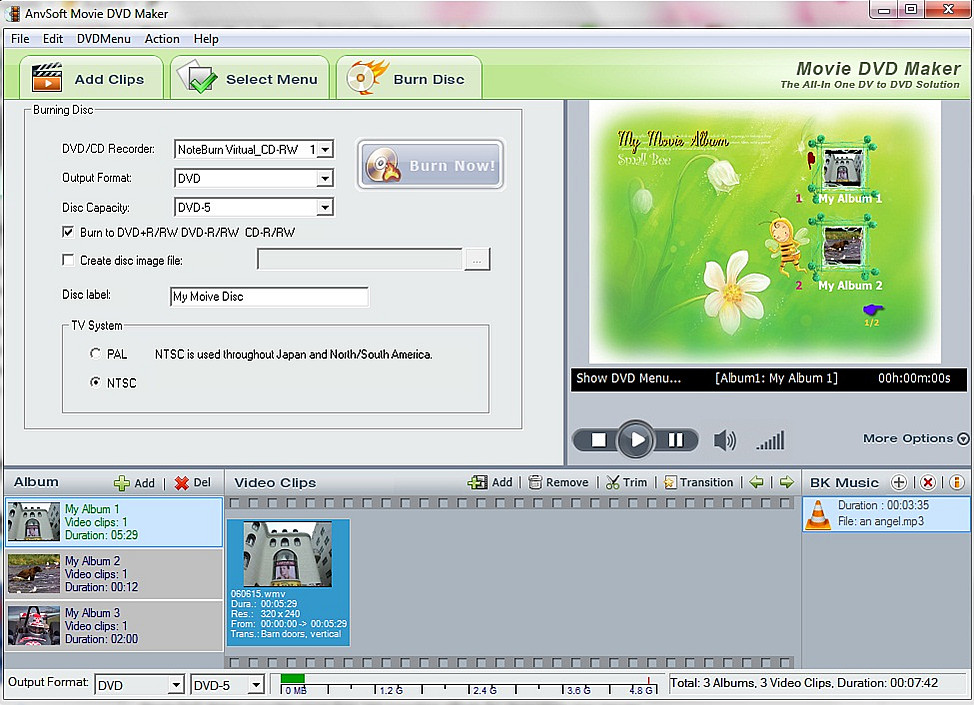
Task: Minimize the AnvSoft window
Action: tap(884, 9)
